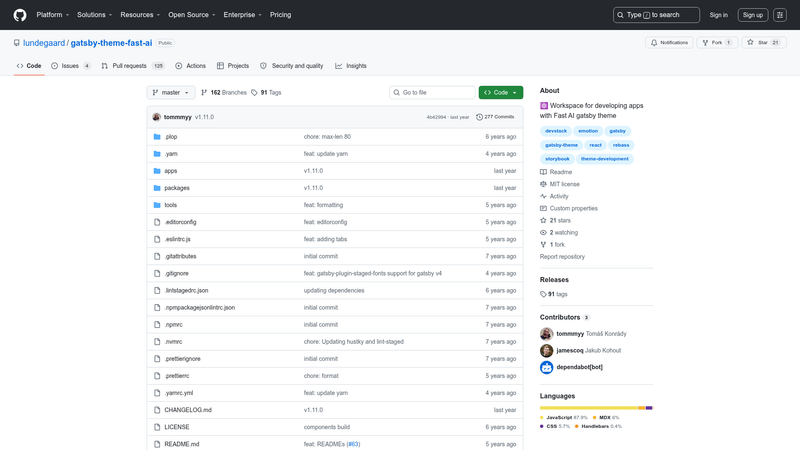Click the gatsby topic tag
800x450 pixels.
pos(617,131)
